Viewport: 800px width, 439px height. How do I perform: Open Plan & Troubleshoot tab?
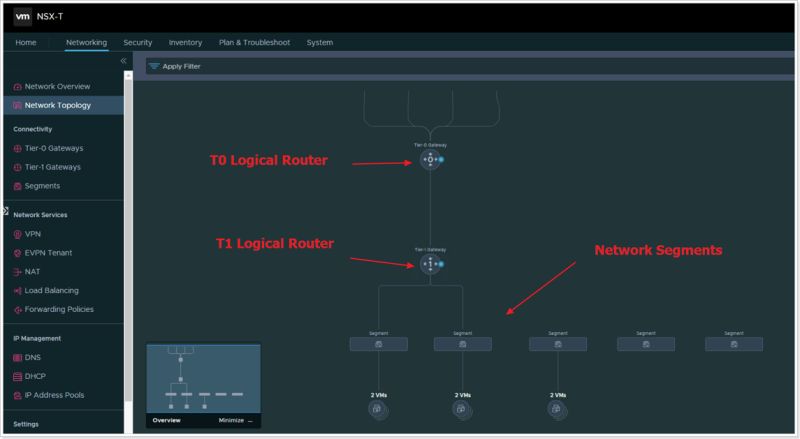254,42
